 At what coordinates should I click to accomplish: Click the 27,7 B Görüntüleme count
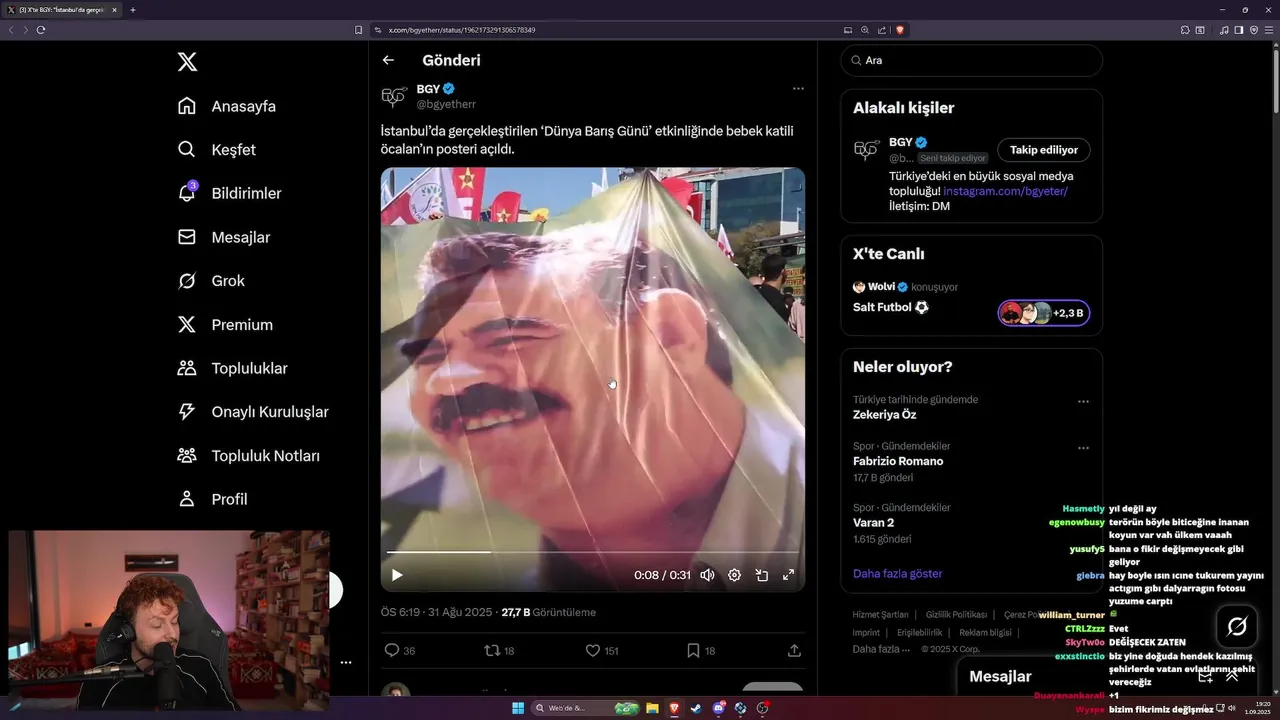[x=548, y=612]
